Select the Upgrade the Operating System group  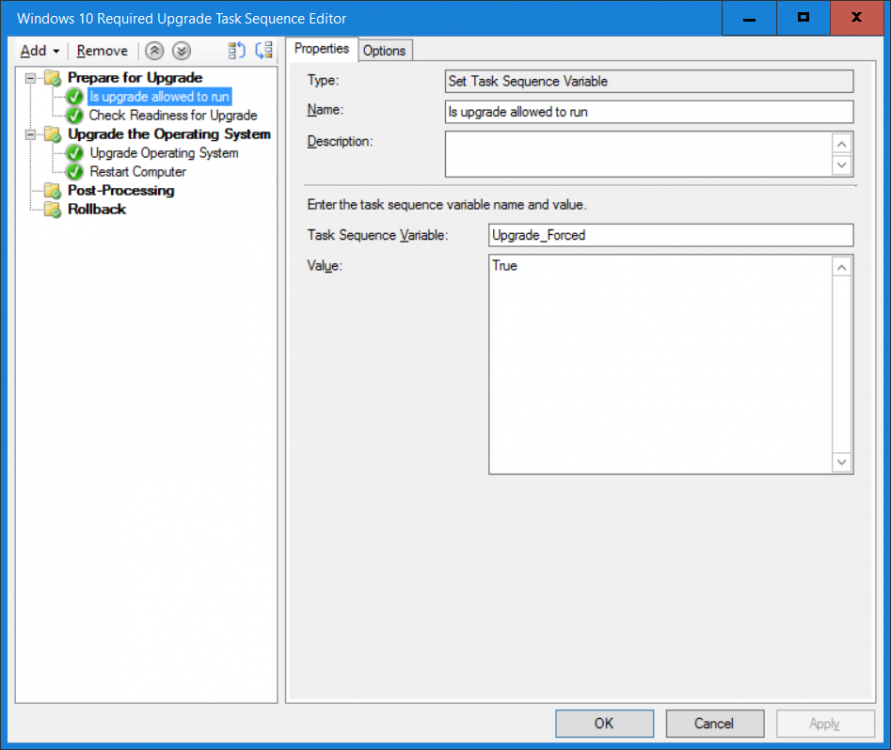pyautogui.click(x=169, y=134)
